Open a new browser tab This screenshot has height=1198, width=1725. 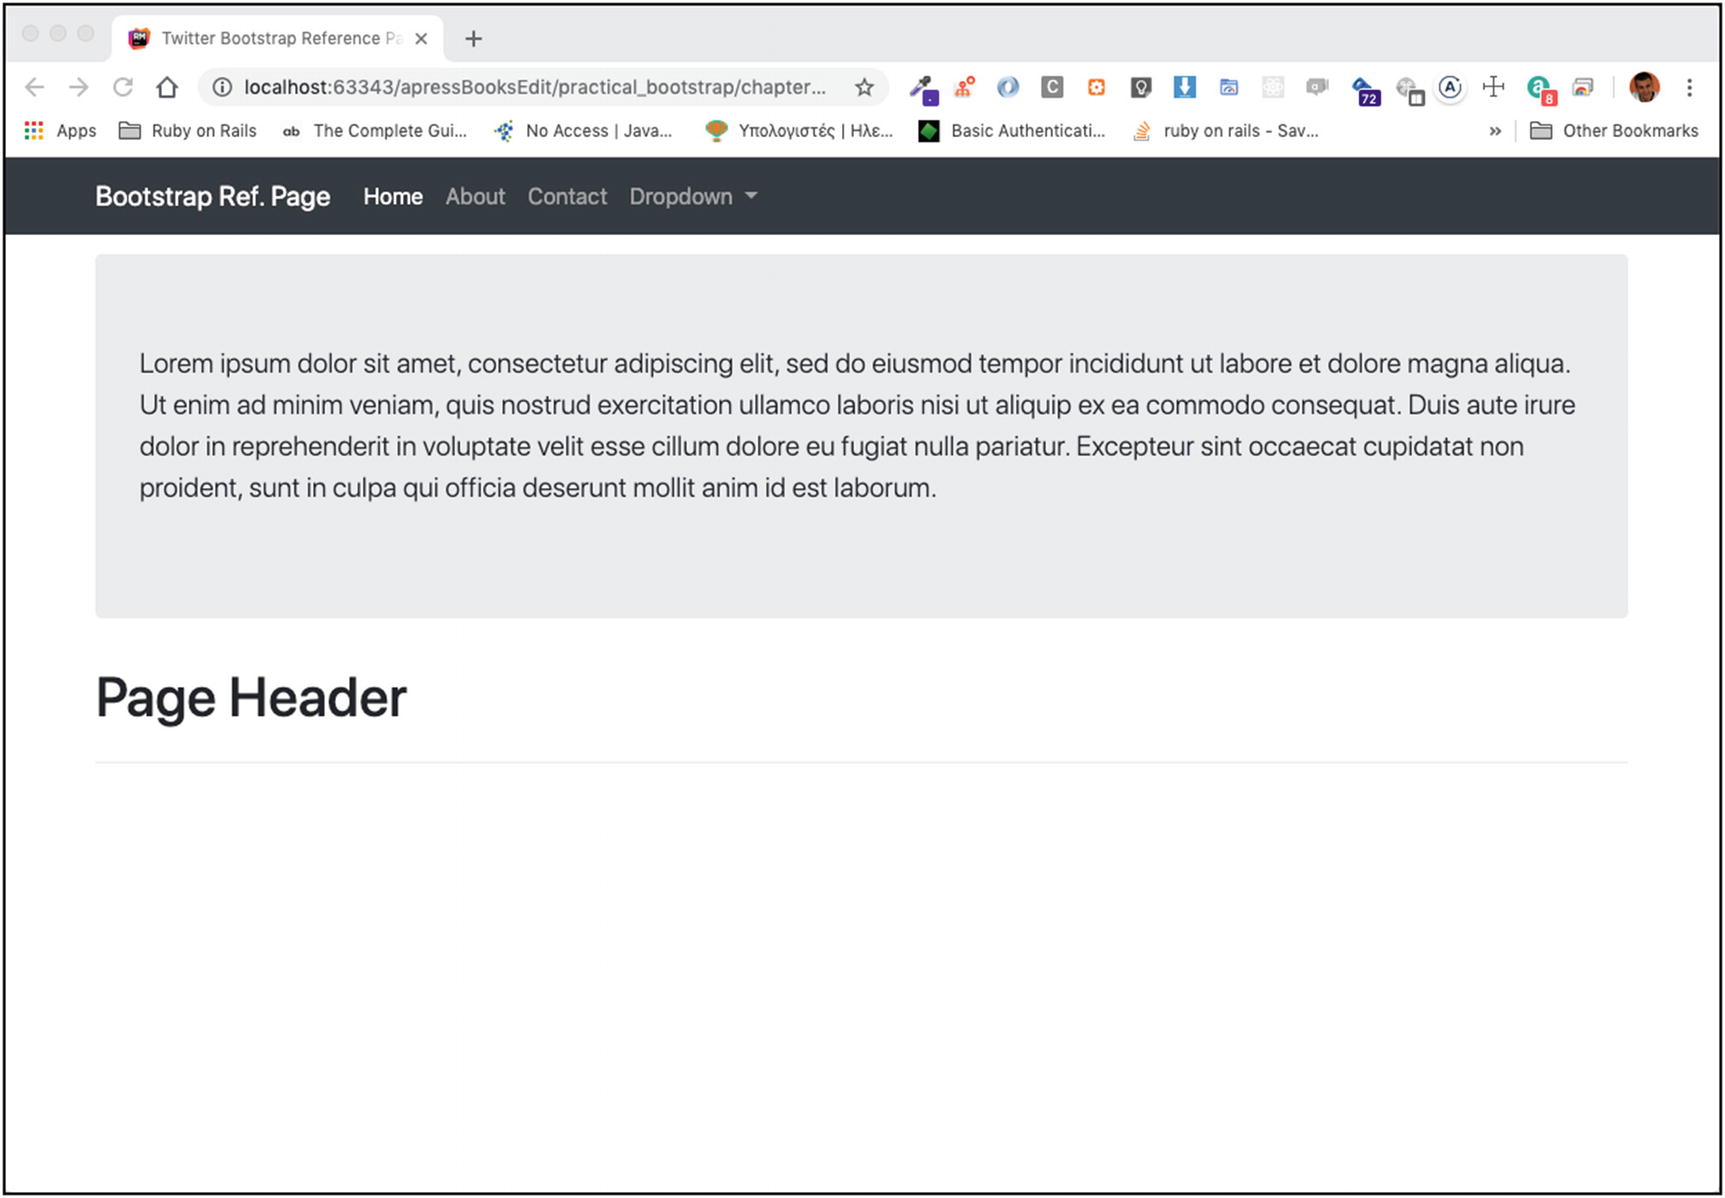(474, 39)
